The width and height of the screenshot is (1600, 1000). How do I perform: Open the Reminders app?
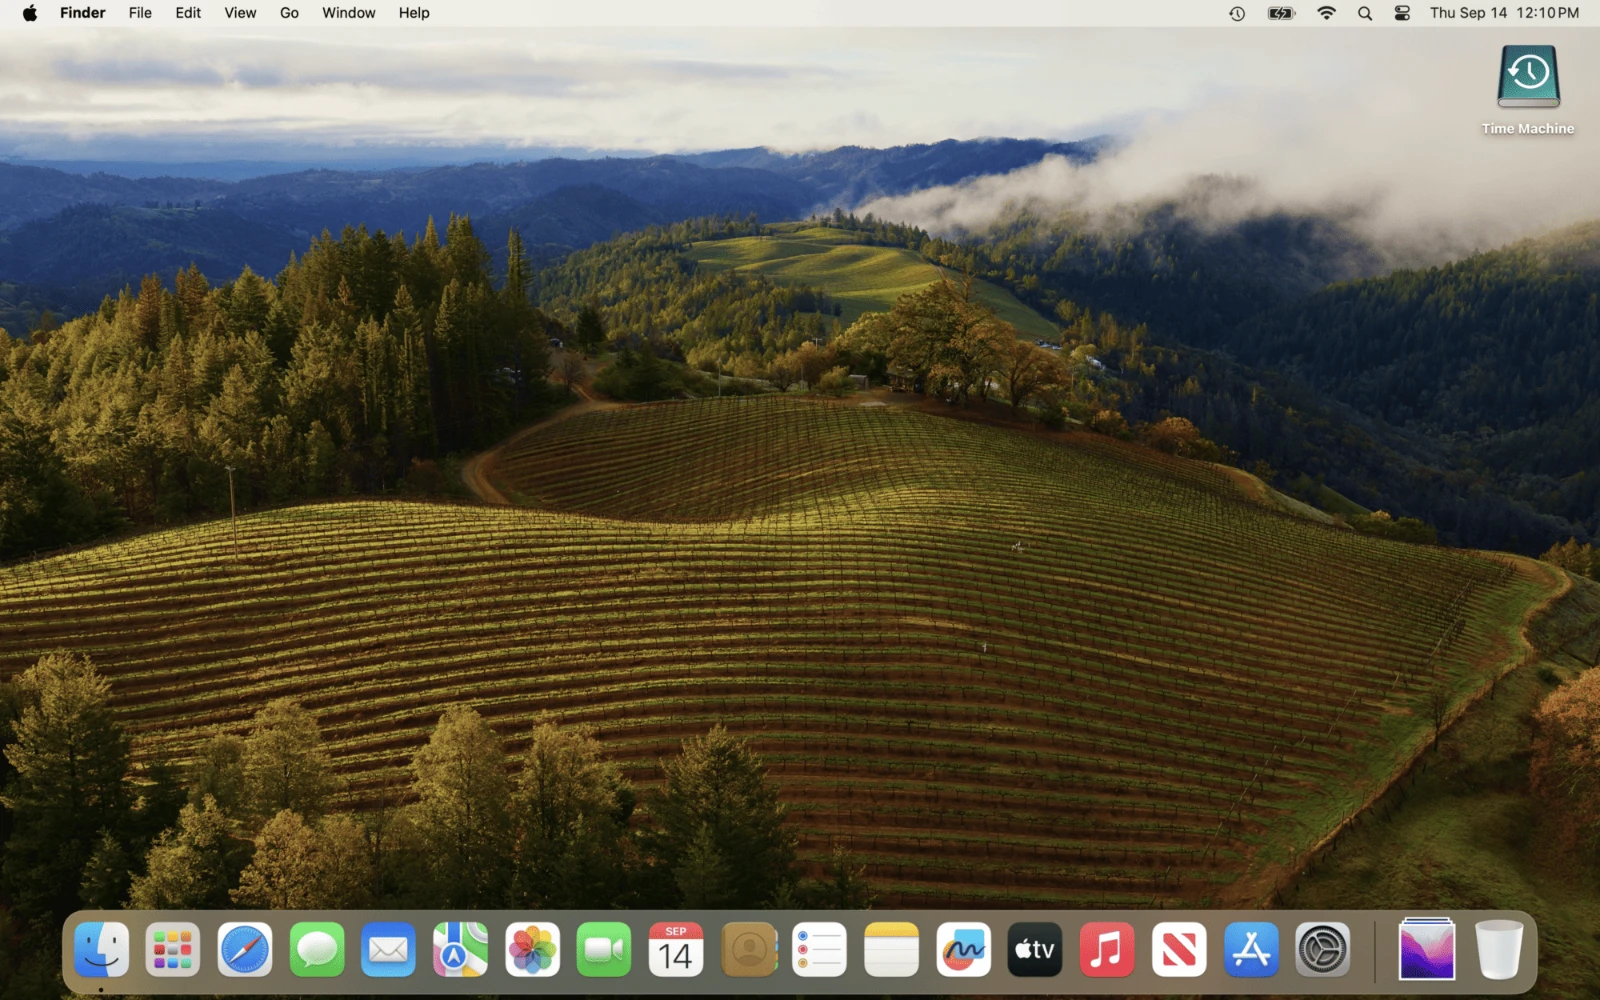click(x=820, y=950)
